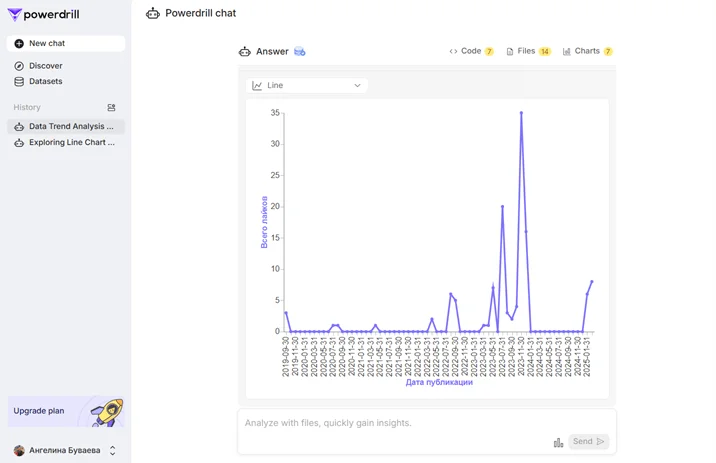Expand the Ангелина Буваева account menu
The width and height of the screenshot is (716, 463).
click(x=112, y=451)
